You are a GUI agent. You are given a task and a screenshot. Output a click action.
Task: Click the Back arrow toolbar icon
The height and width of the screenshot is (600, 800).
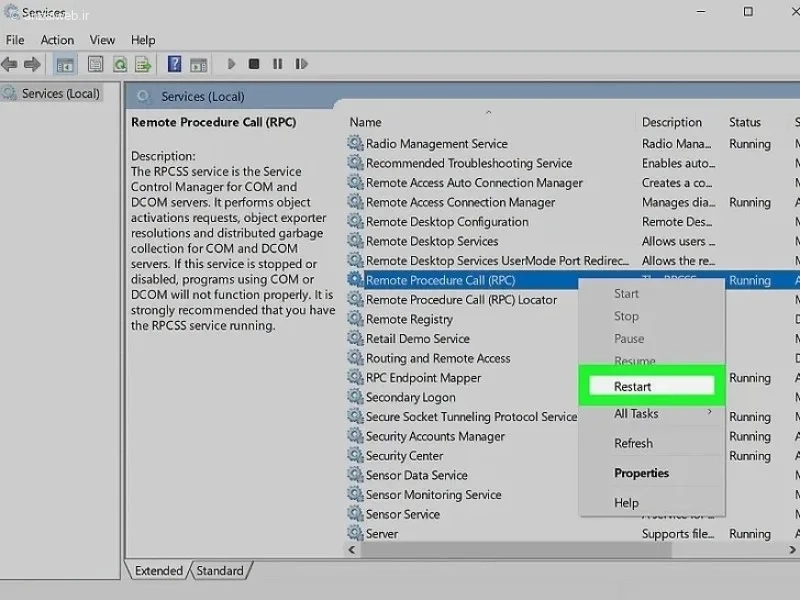(x=10, y=64)
